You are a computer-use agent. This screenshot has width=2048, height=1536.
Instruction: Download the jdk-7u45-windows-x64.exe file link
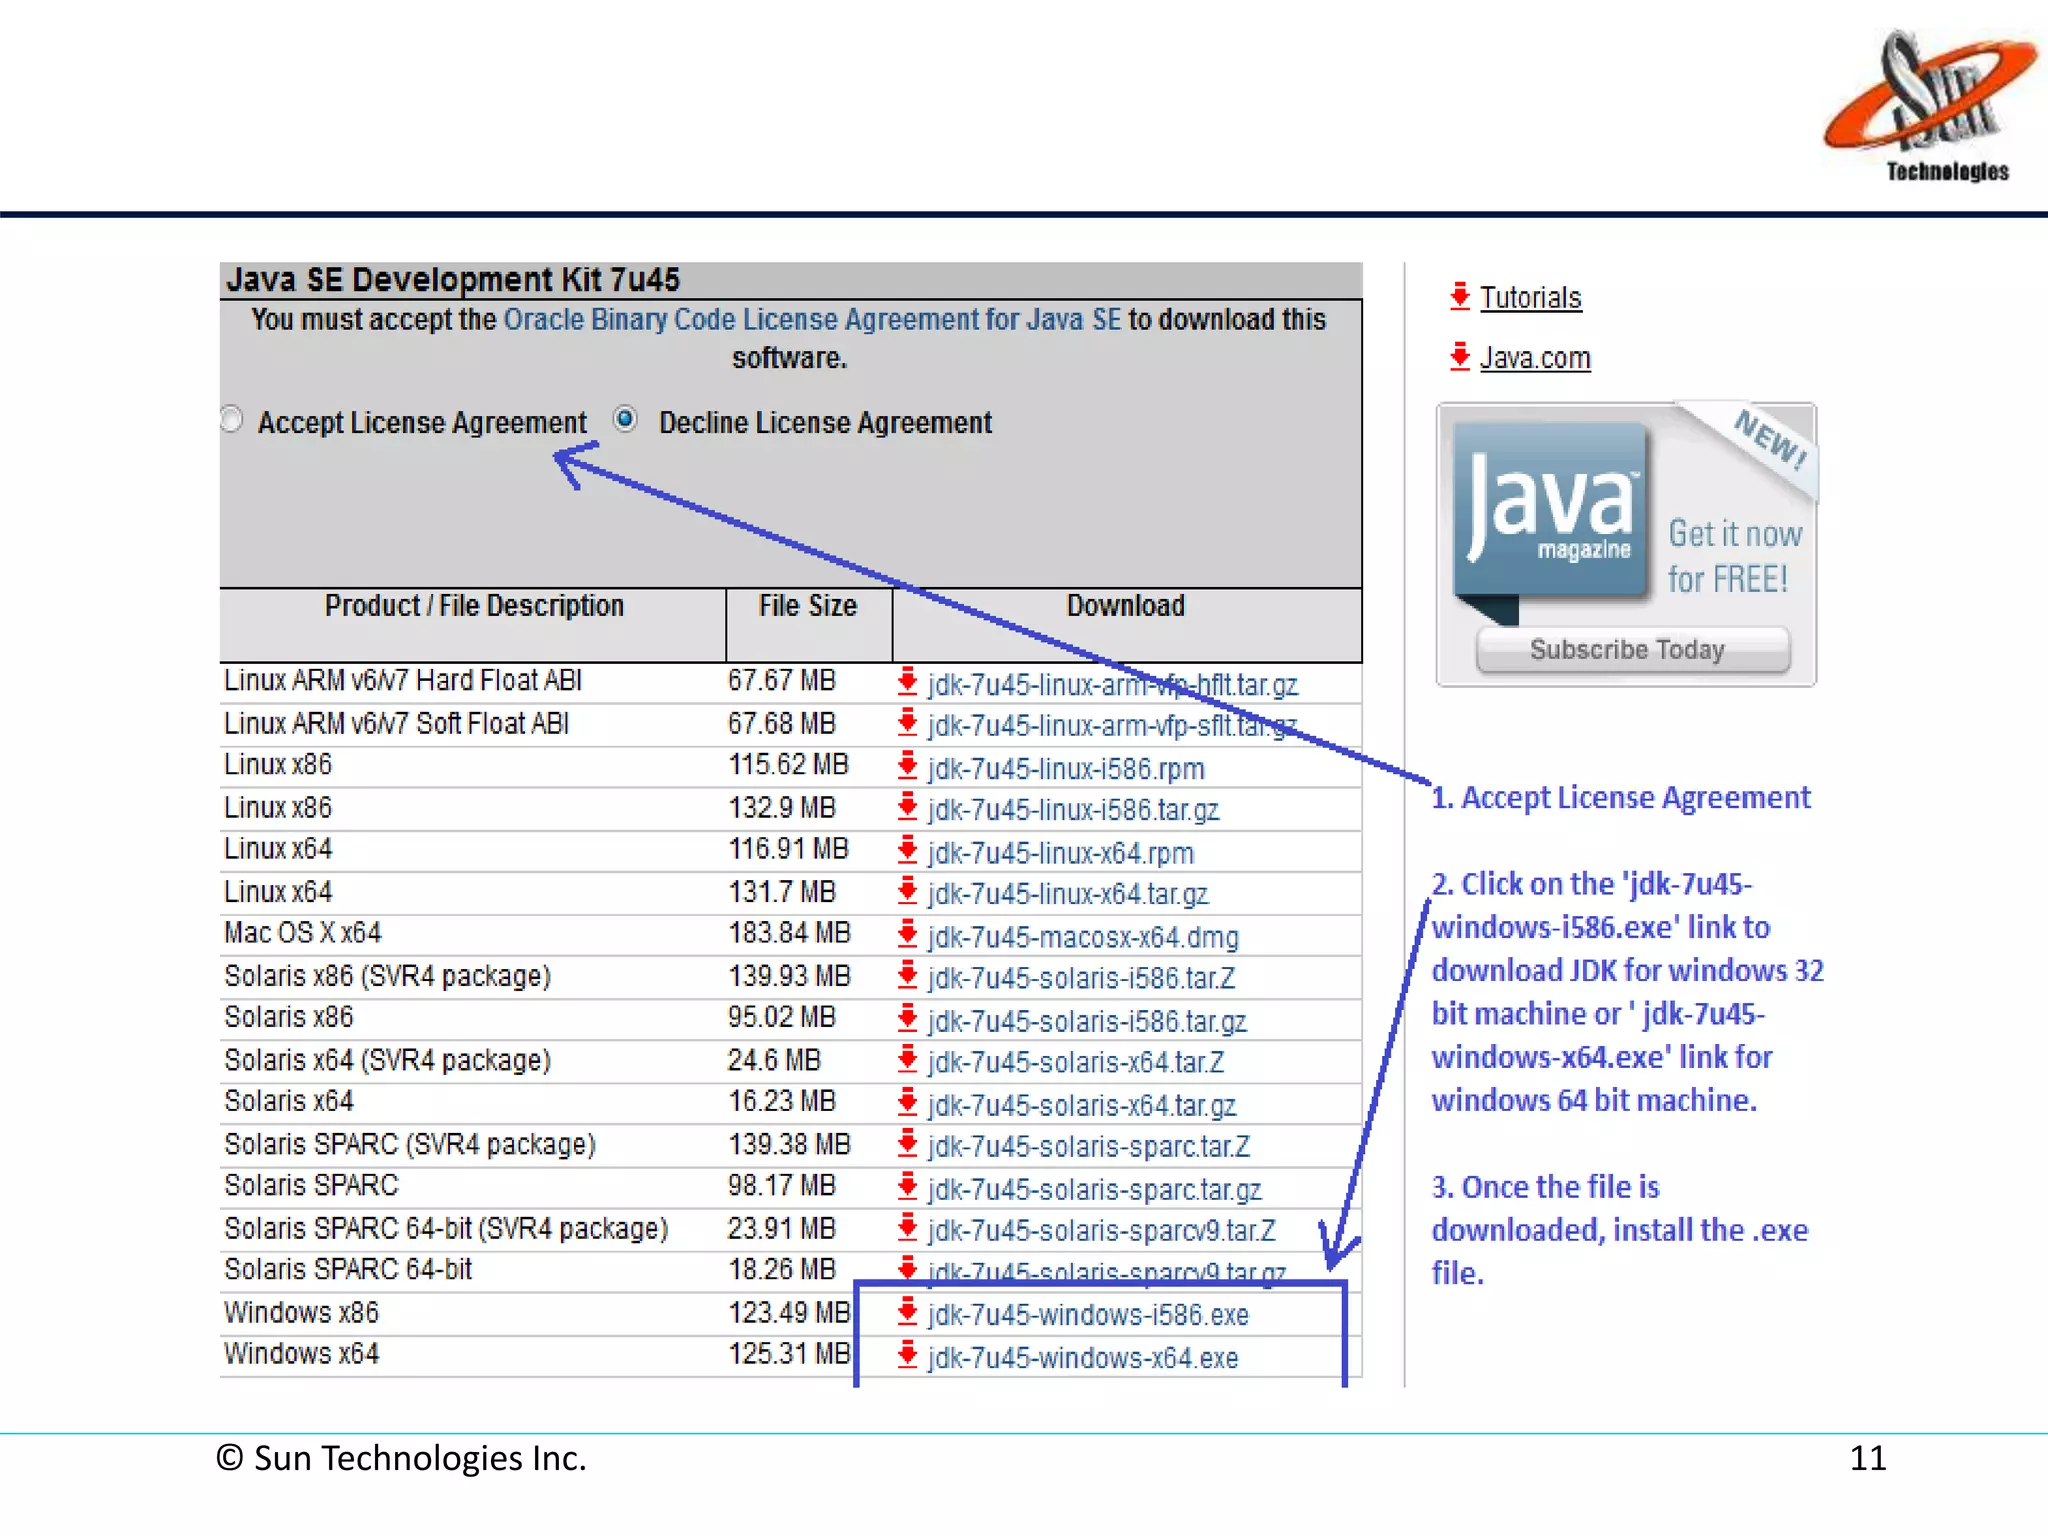tap(1083, 1358)
